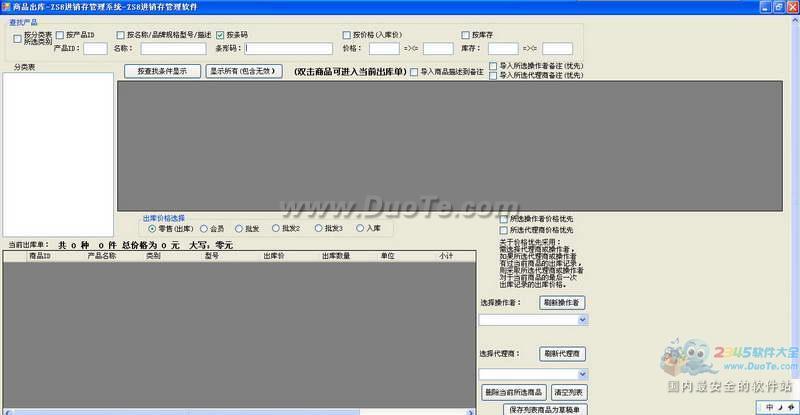The image size is (800, 415).
Task: Pick the 批发2 price option
Action: (276, 228)
